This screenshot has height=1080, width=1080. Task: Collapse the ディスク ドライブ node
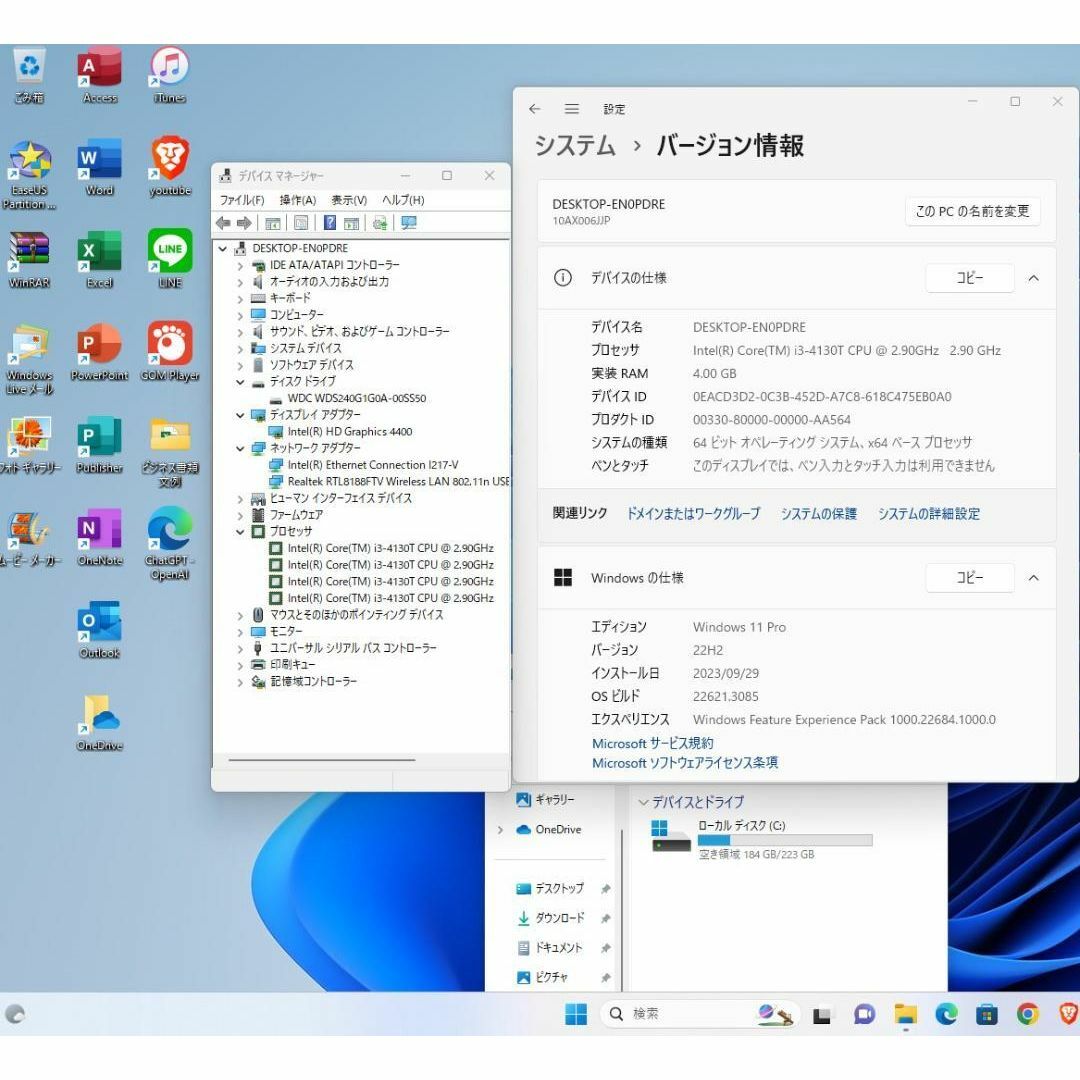click(240, 382)
